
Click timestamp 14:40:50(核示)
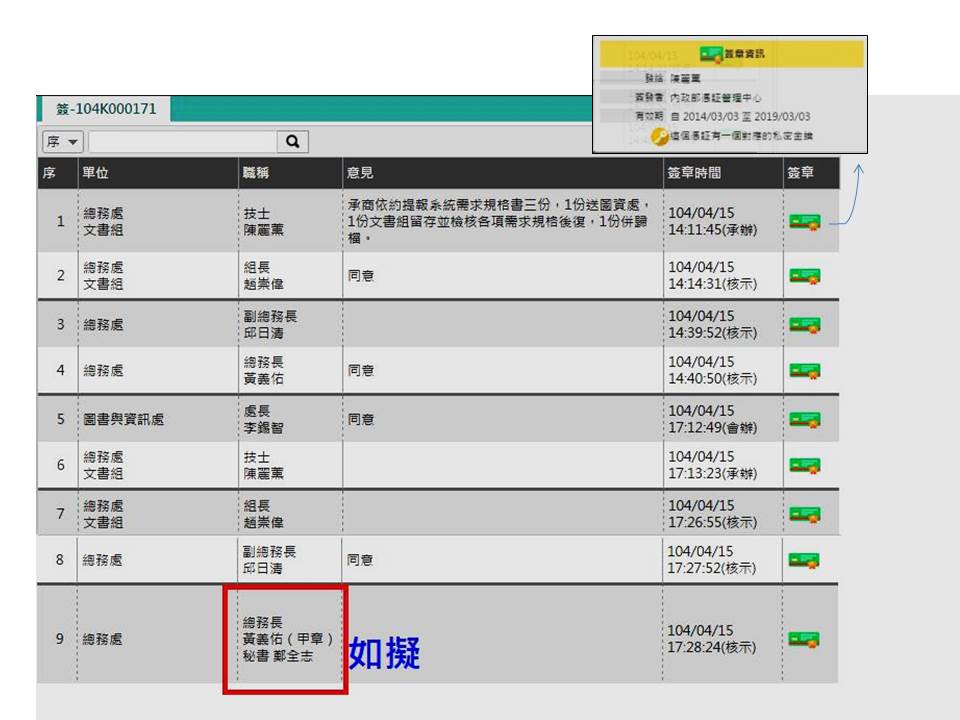pyautogui.click(x=713, y=379)
